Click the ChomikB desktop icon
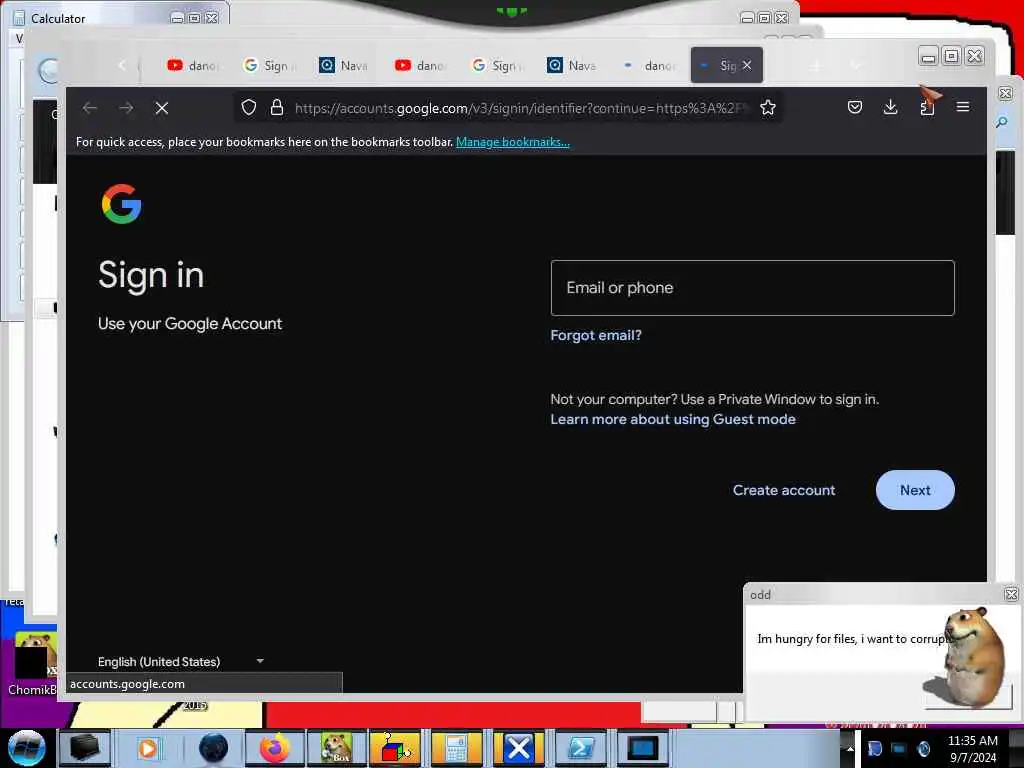1024x768 pixels. 33,663
